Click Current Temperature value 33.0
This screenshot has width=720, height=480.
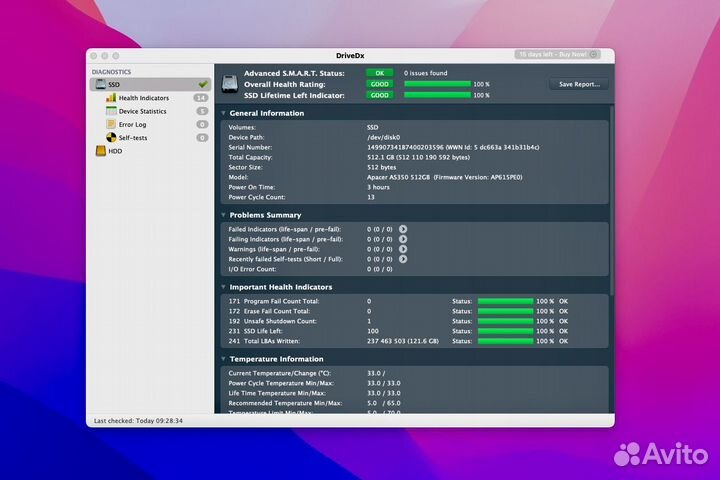tap(376, 373)
